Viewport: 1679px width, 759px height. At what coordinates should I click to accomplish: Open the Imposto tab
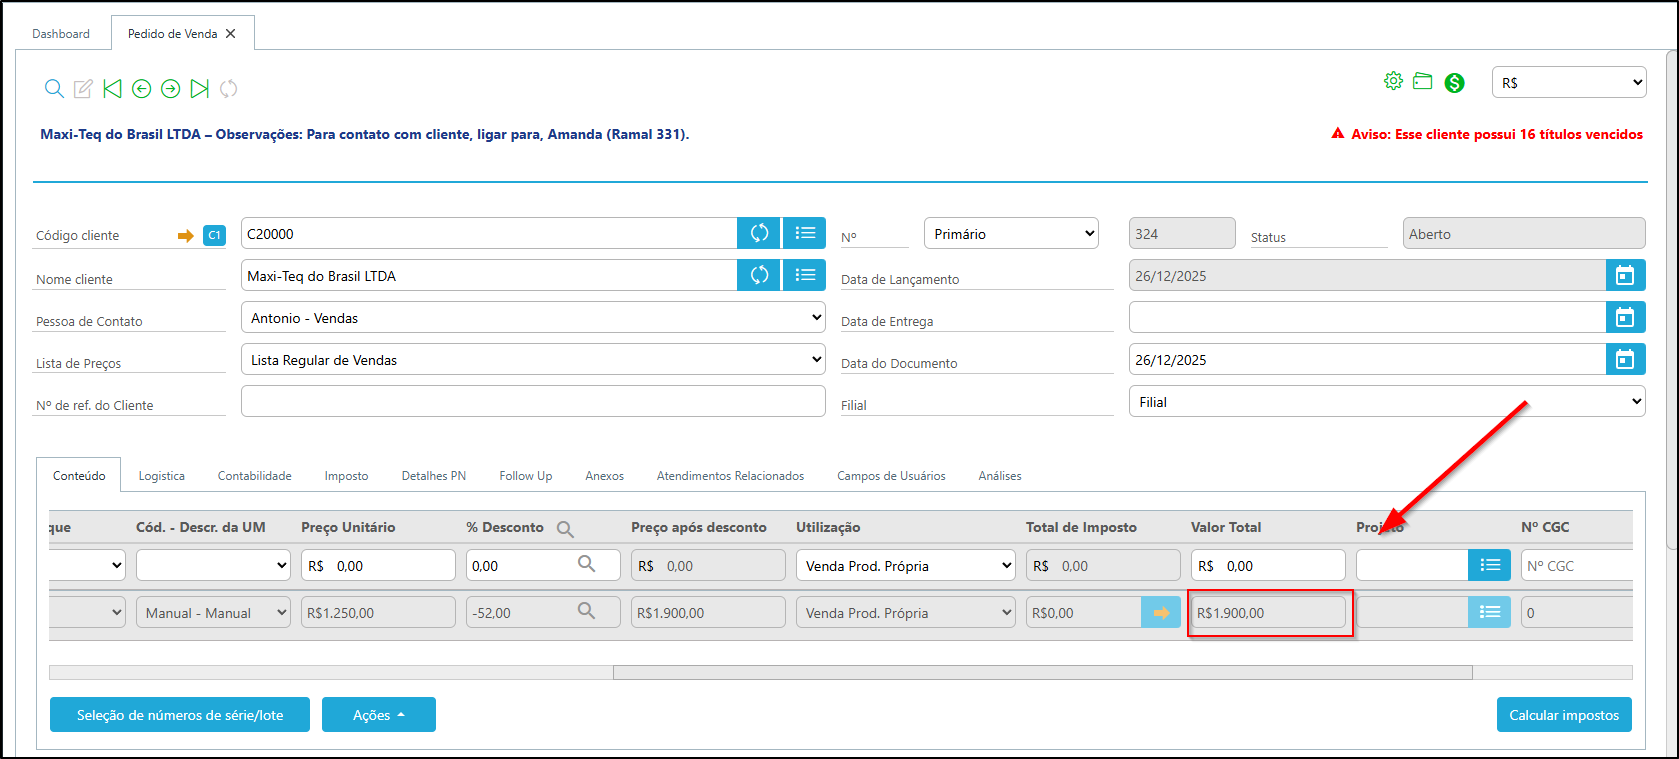click(x=346, y=476)
